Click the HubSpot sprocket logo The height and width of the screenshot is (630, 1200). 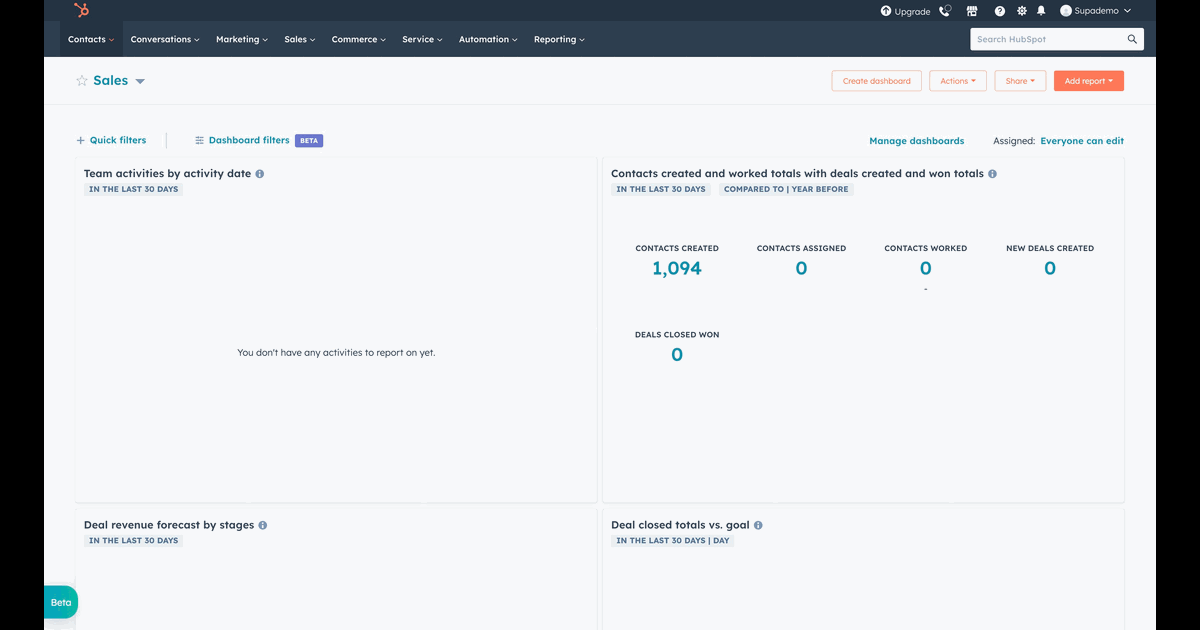pyautogui.click(x=81, y=10)
